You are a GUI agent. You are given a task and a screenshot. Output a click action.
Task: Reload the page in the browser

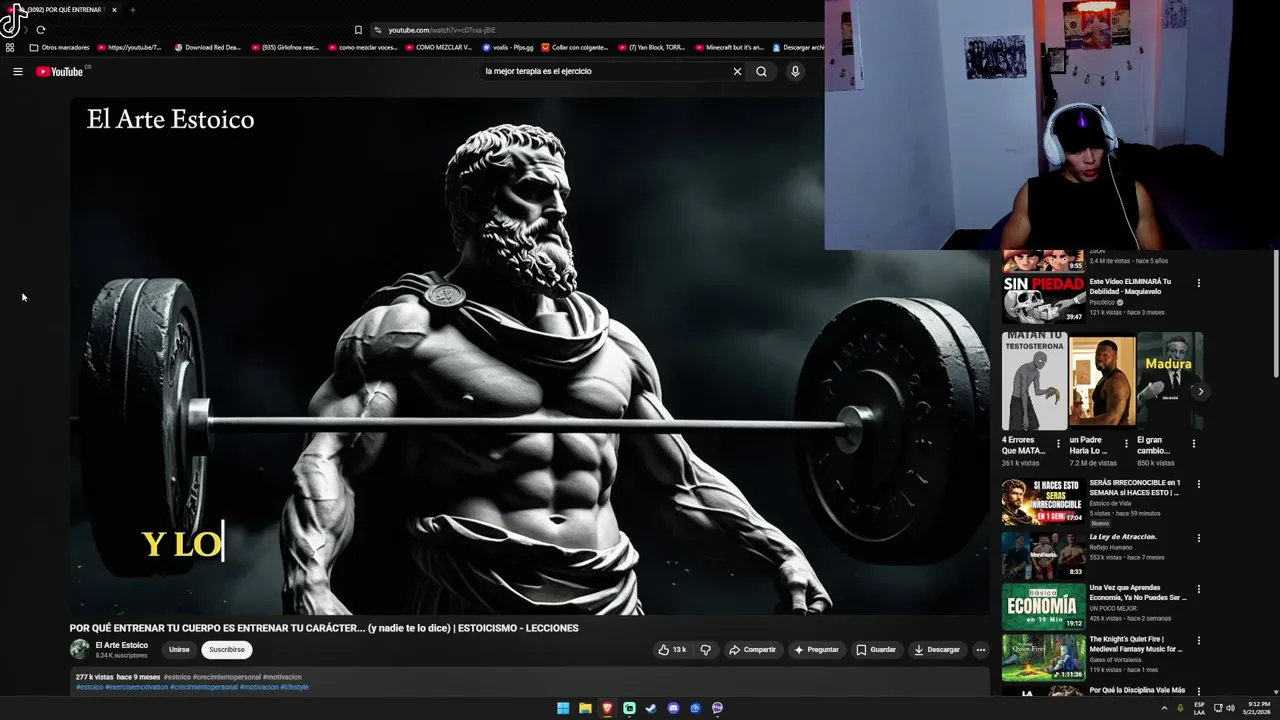[x=40, y=30]
